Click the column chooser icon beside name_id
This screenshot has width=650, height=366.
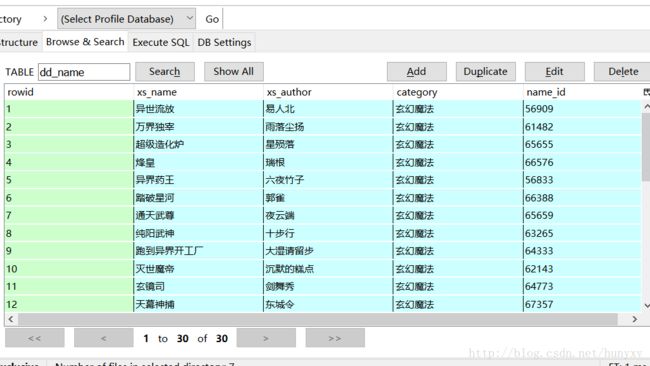pos(646,92)
